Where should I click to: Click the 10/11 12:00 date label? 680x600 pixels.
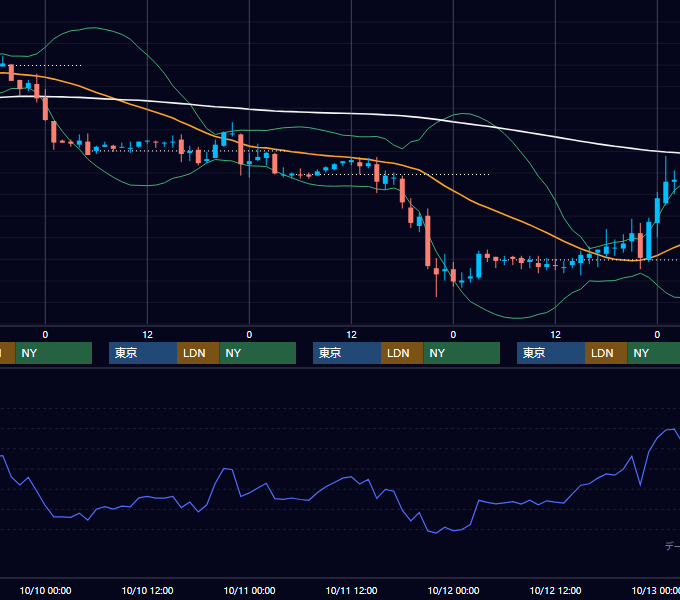pos(351,590)
